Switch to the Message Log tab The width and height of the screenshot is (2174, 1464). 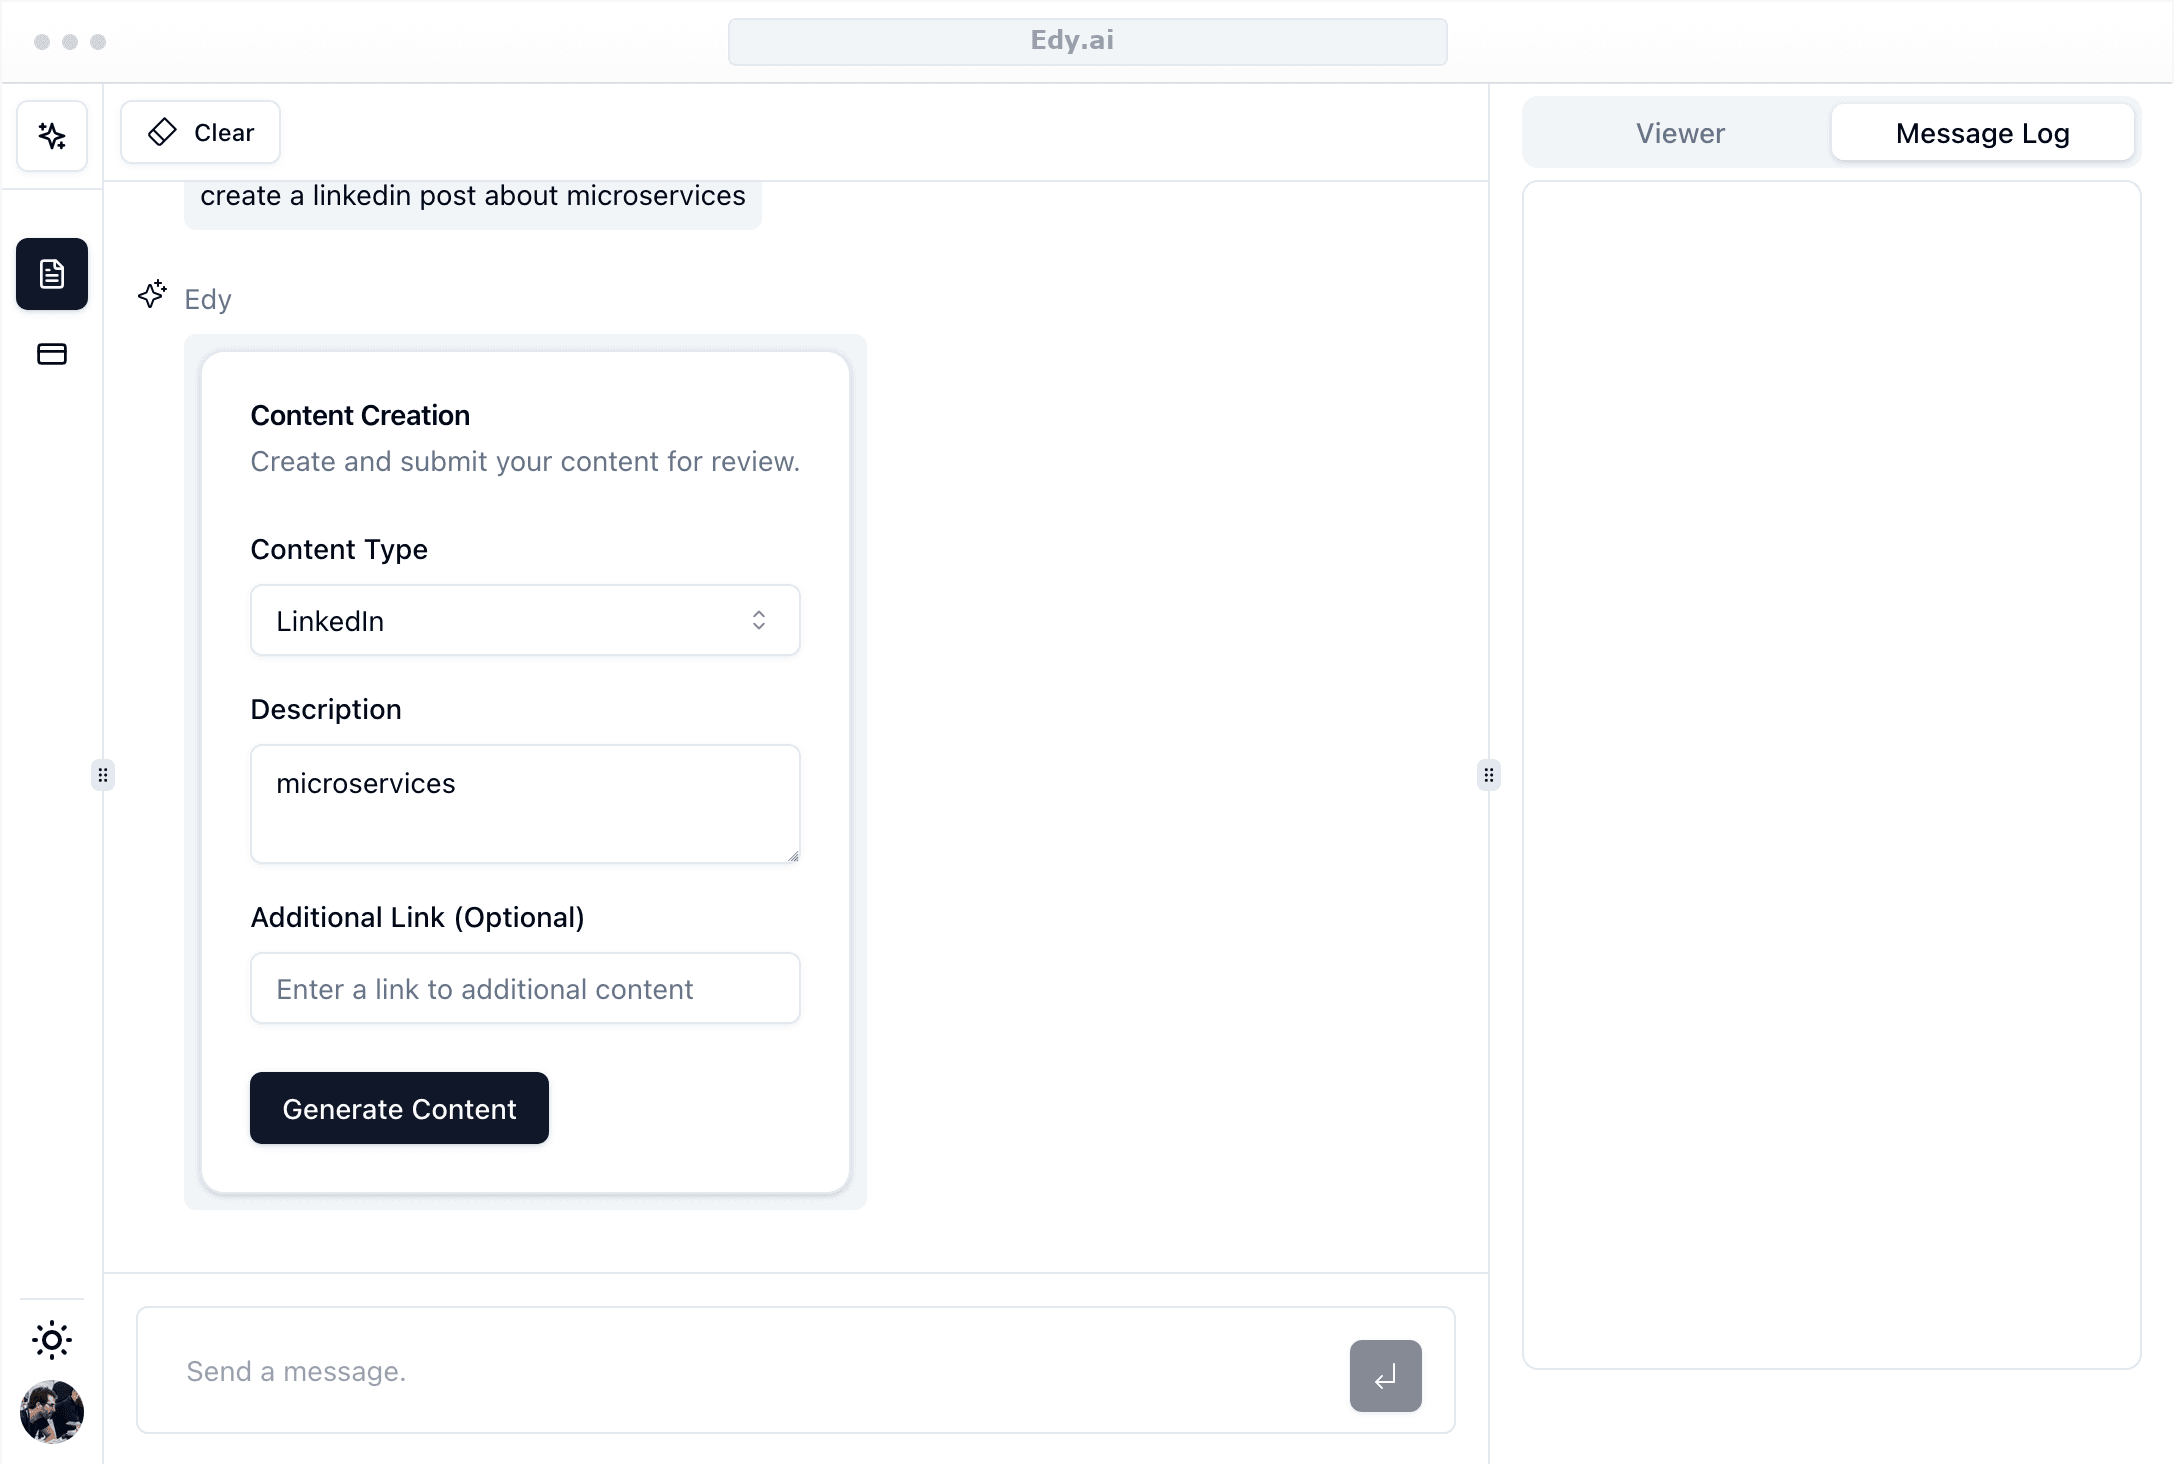click(1982, 133)
